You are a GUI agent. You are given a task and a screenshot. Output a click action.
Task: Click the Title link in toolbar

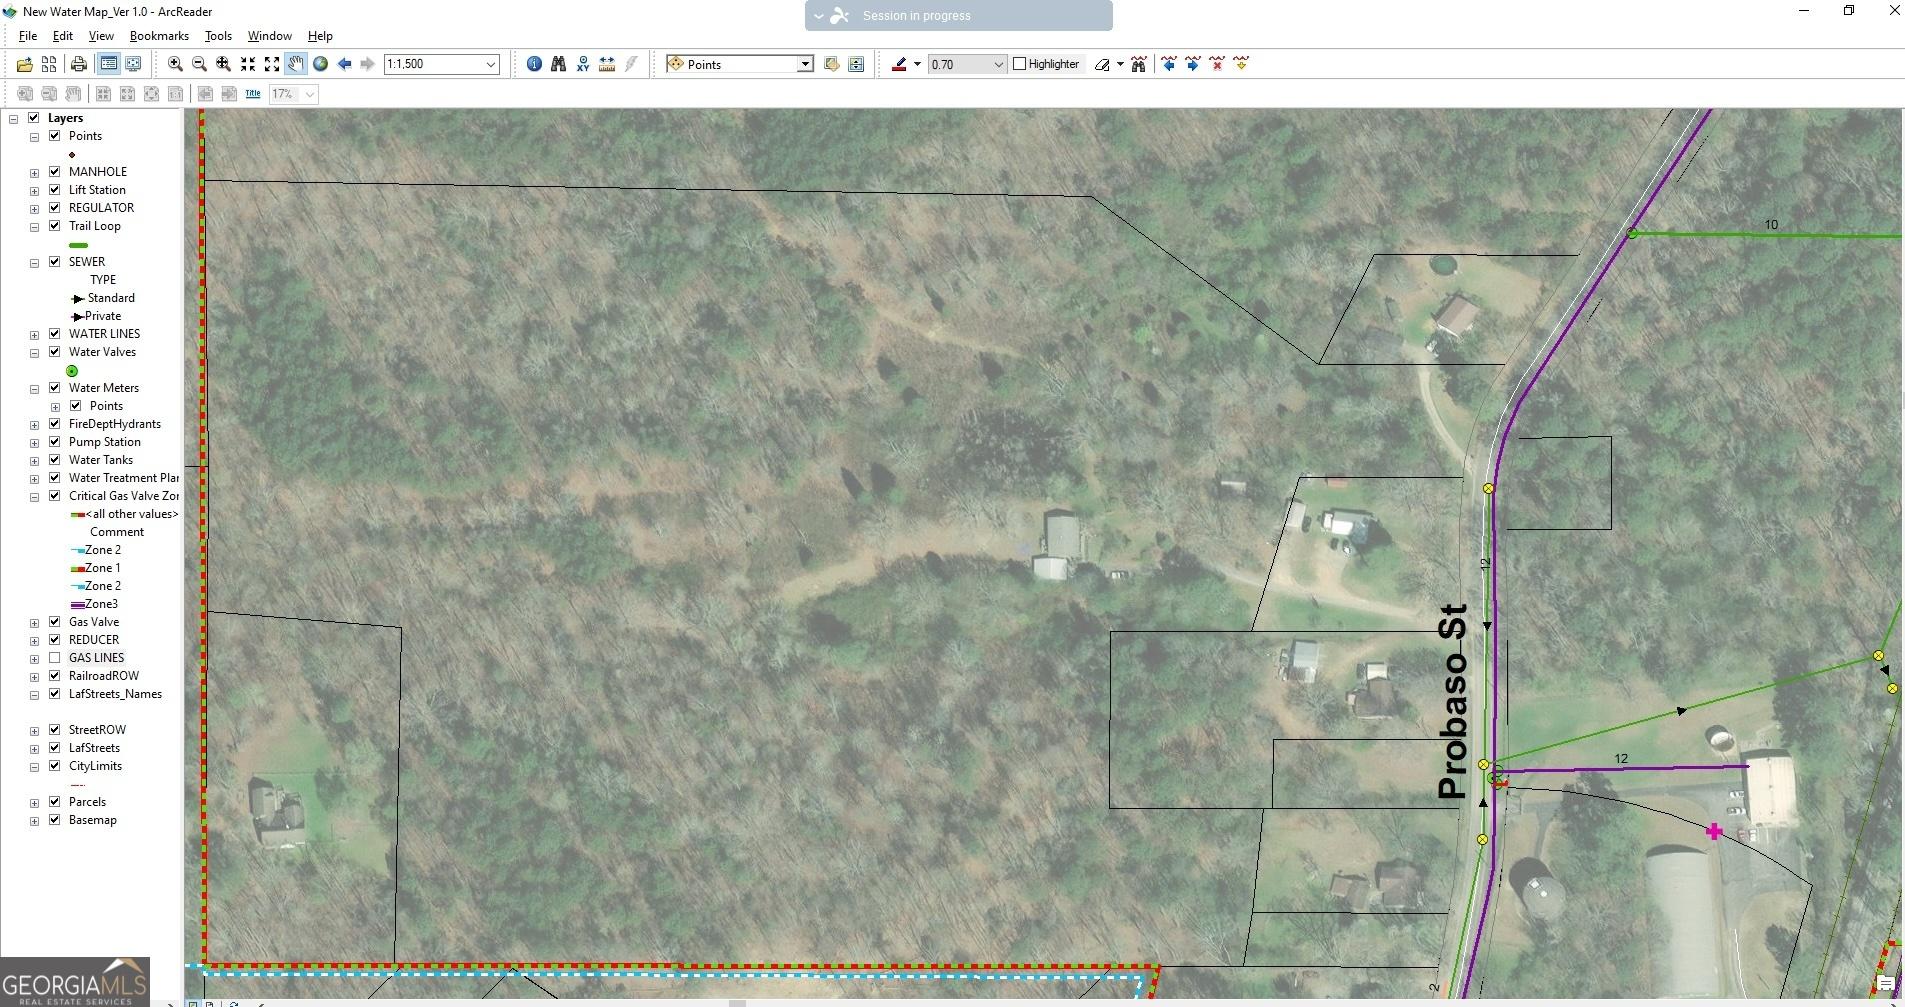253,93
